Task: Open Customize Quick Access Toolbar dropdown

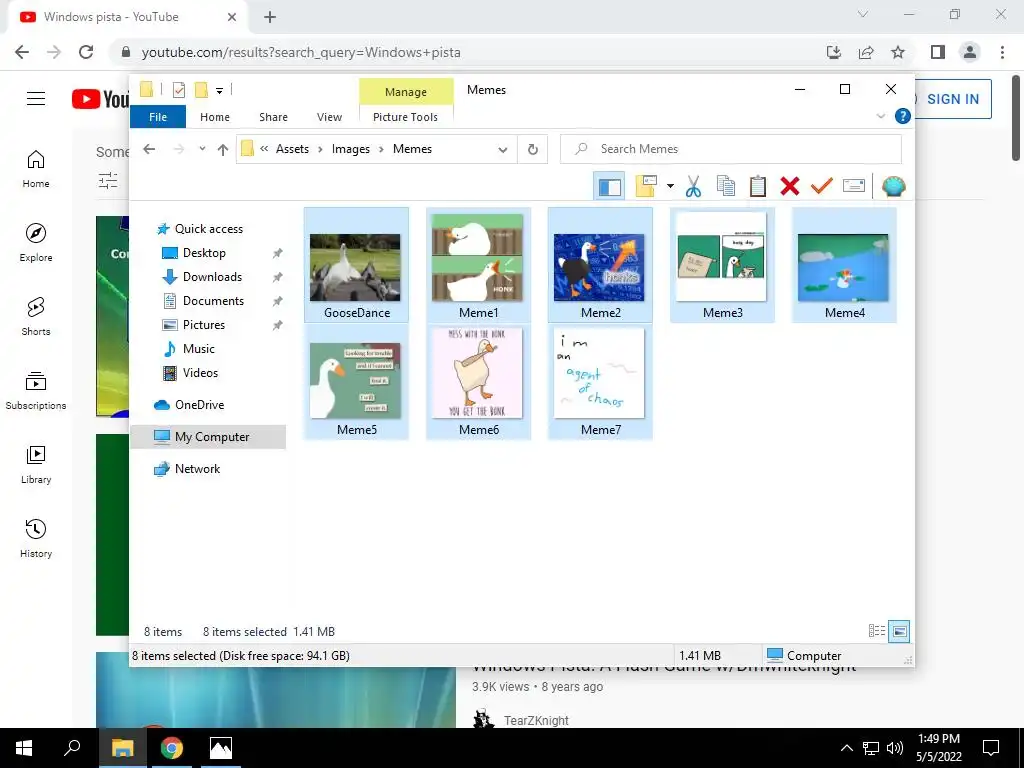Action: pyautogui.click(x=219, y=91)
